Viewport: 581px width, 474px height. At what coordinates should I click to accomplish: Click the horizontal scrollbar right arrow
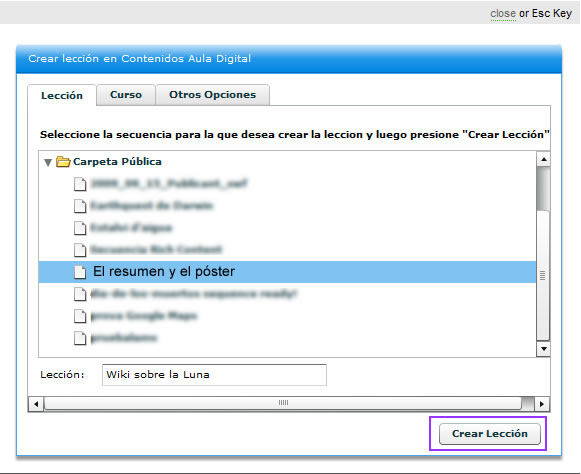542,404
